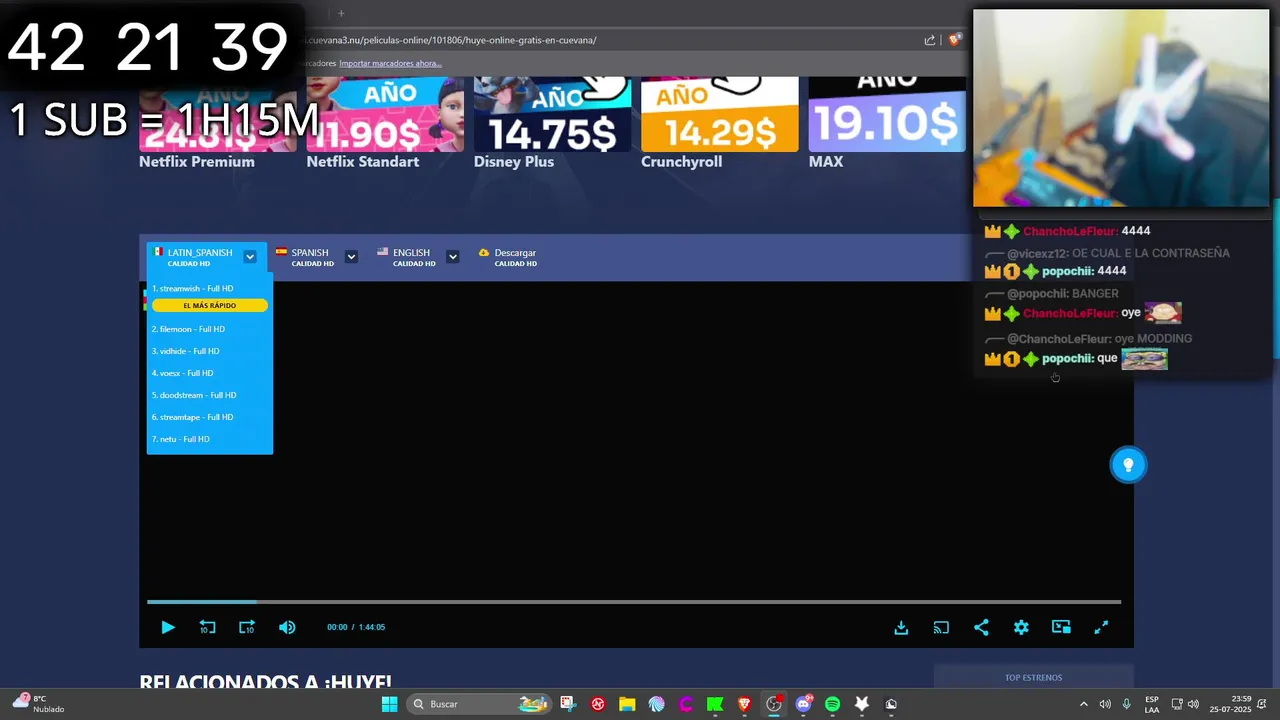Click the share icon in address bar
The width and height of the screenshot is (1280, 720).
pyautogui.click(x=930, y=40)
